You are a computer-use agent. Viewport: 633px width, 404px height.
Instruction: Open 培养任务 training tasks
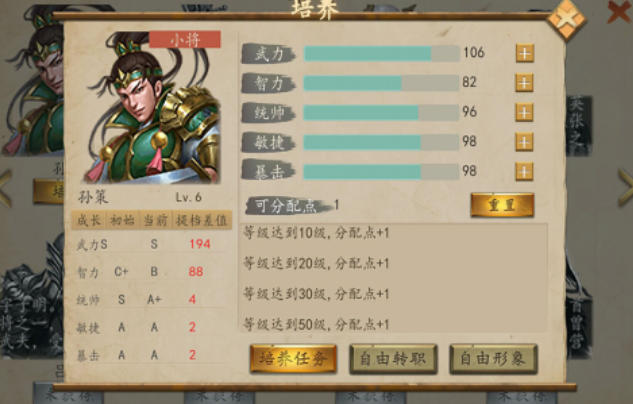click(293, 358)
